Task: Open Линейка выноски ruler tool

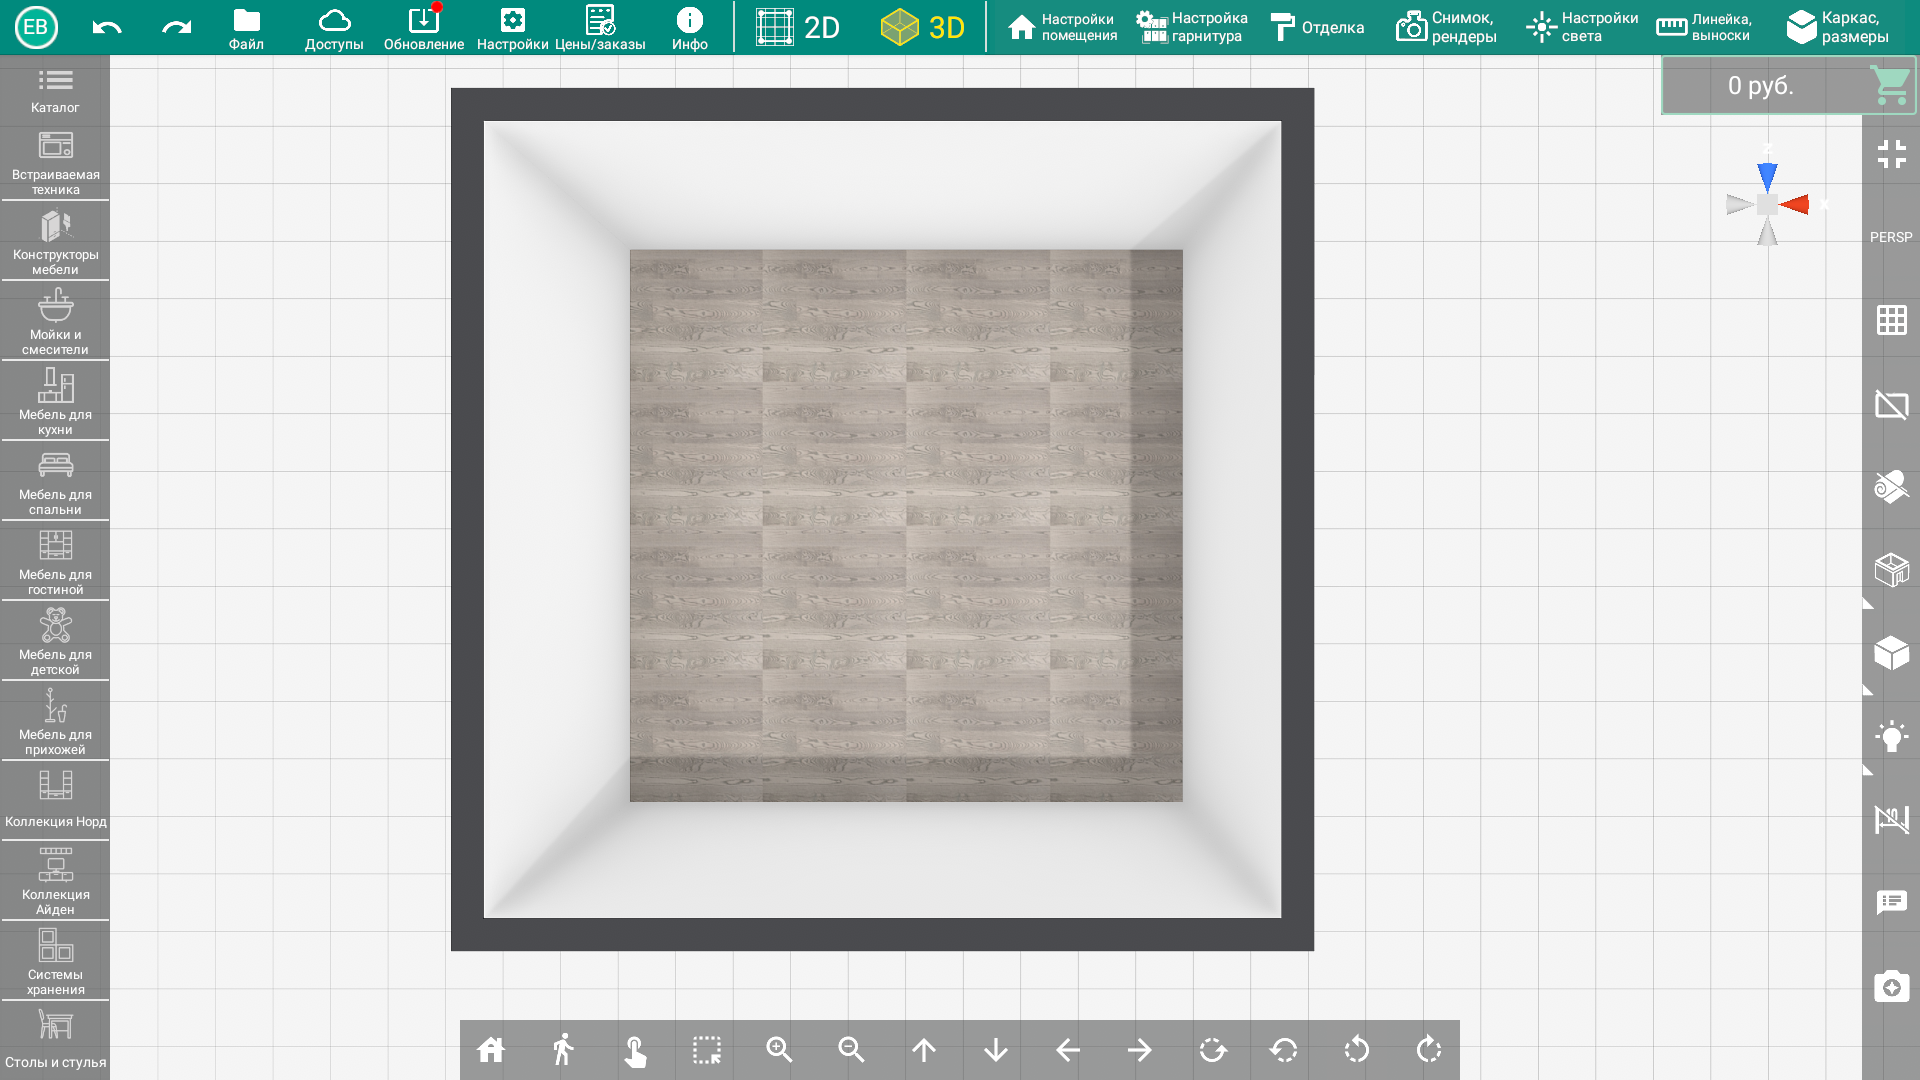Action: point(1708,26)
